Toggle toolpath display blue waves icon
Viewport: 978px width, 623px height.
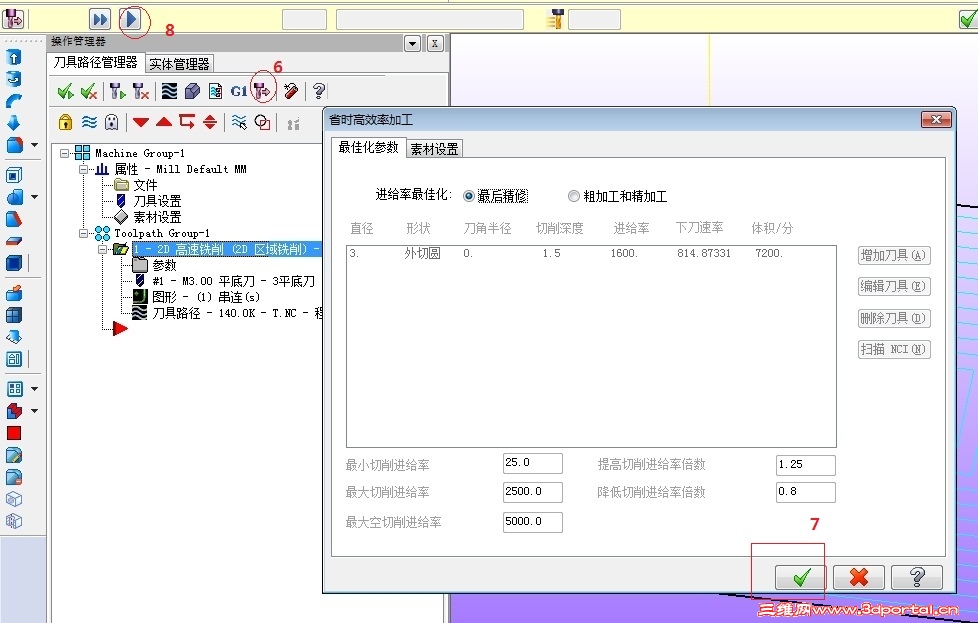pos(89,122)
